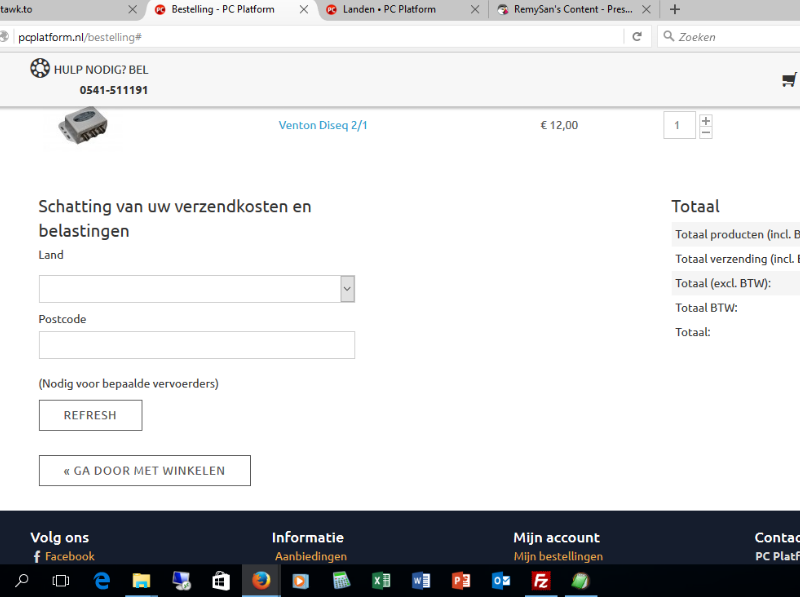This screenshot has height=600, width=800.
Task: Open a new browser tab
Action: [x=674, y=9]
